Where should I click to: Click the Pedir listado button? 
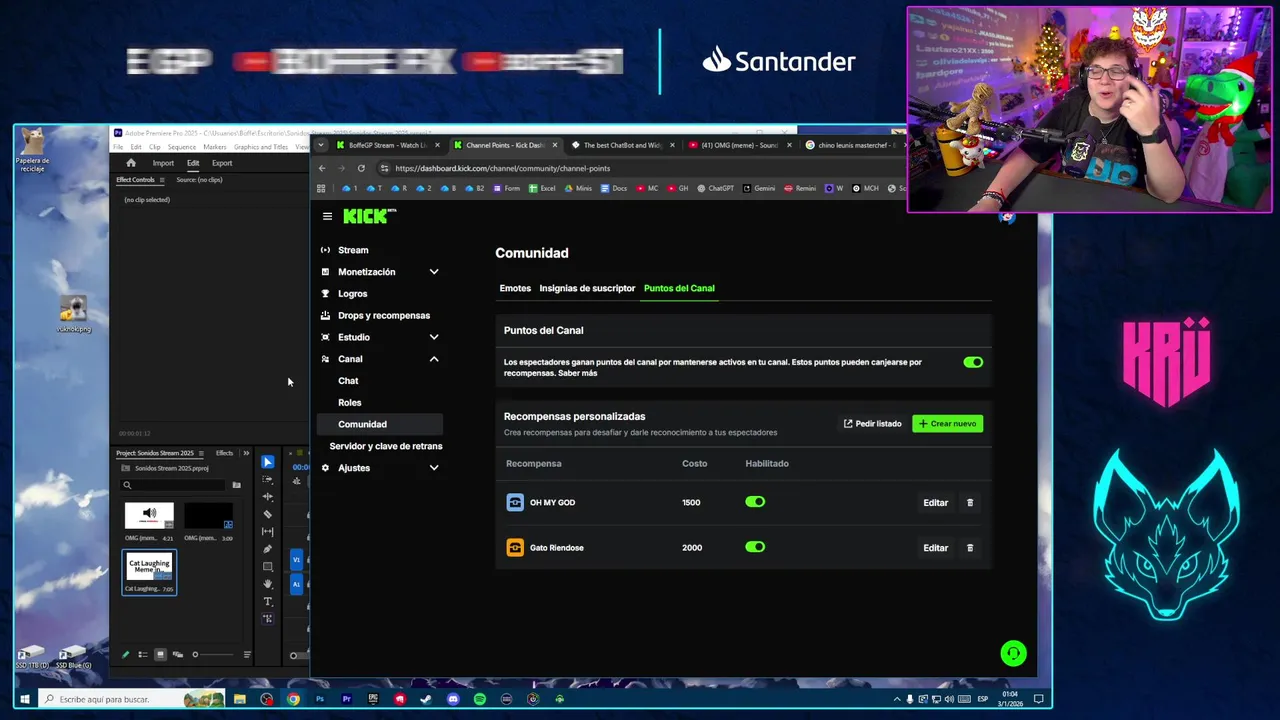coord(872,424)
